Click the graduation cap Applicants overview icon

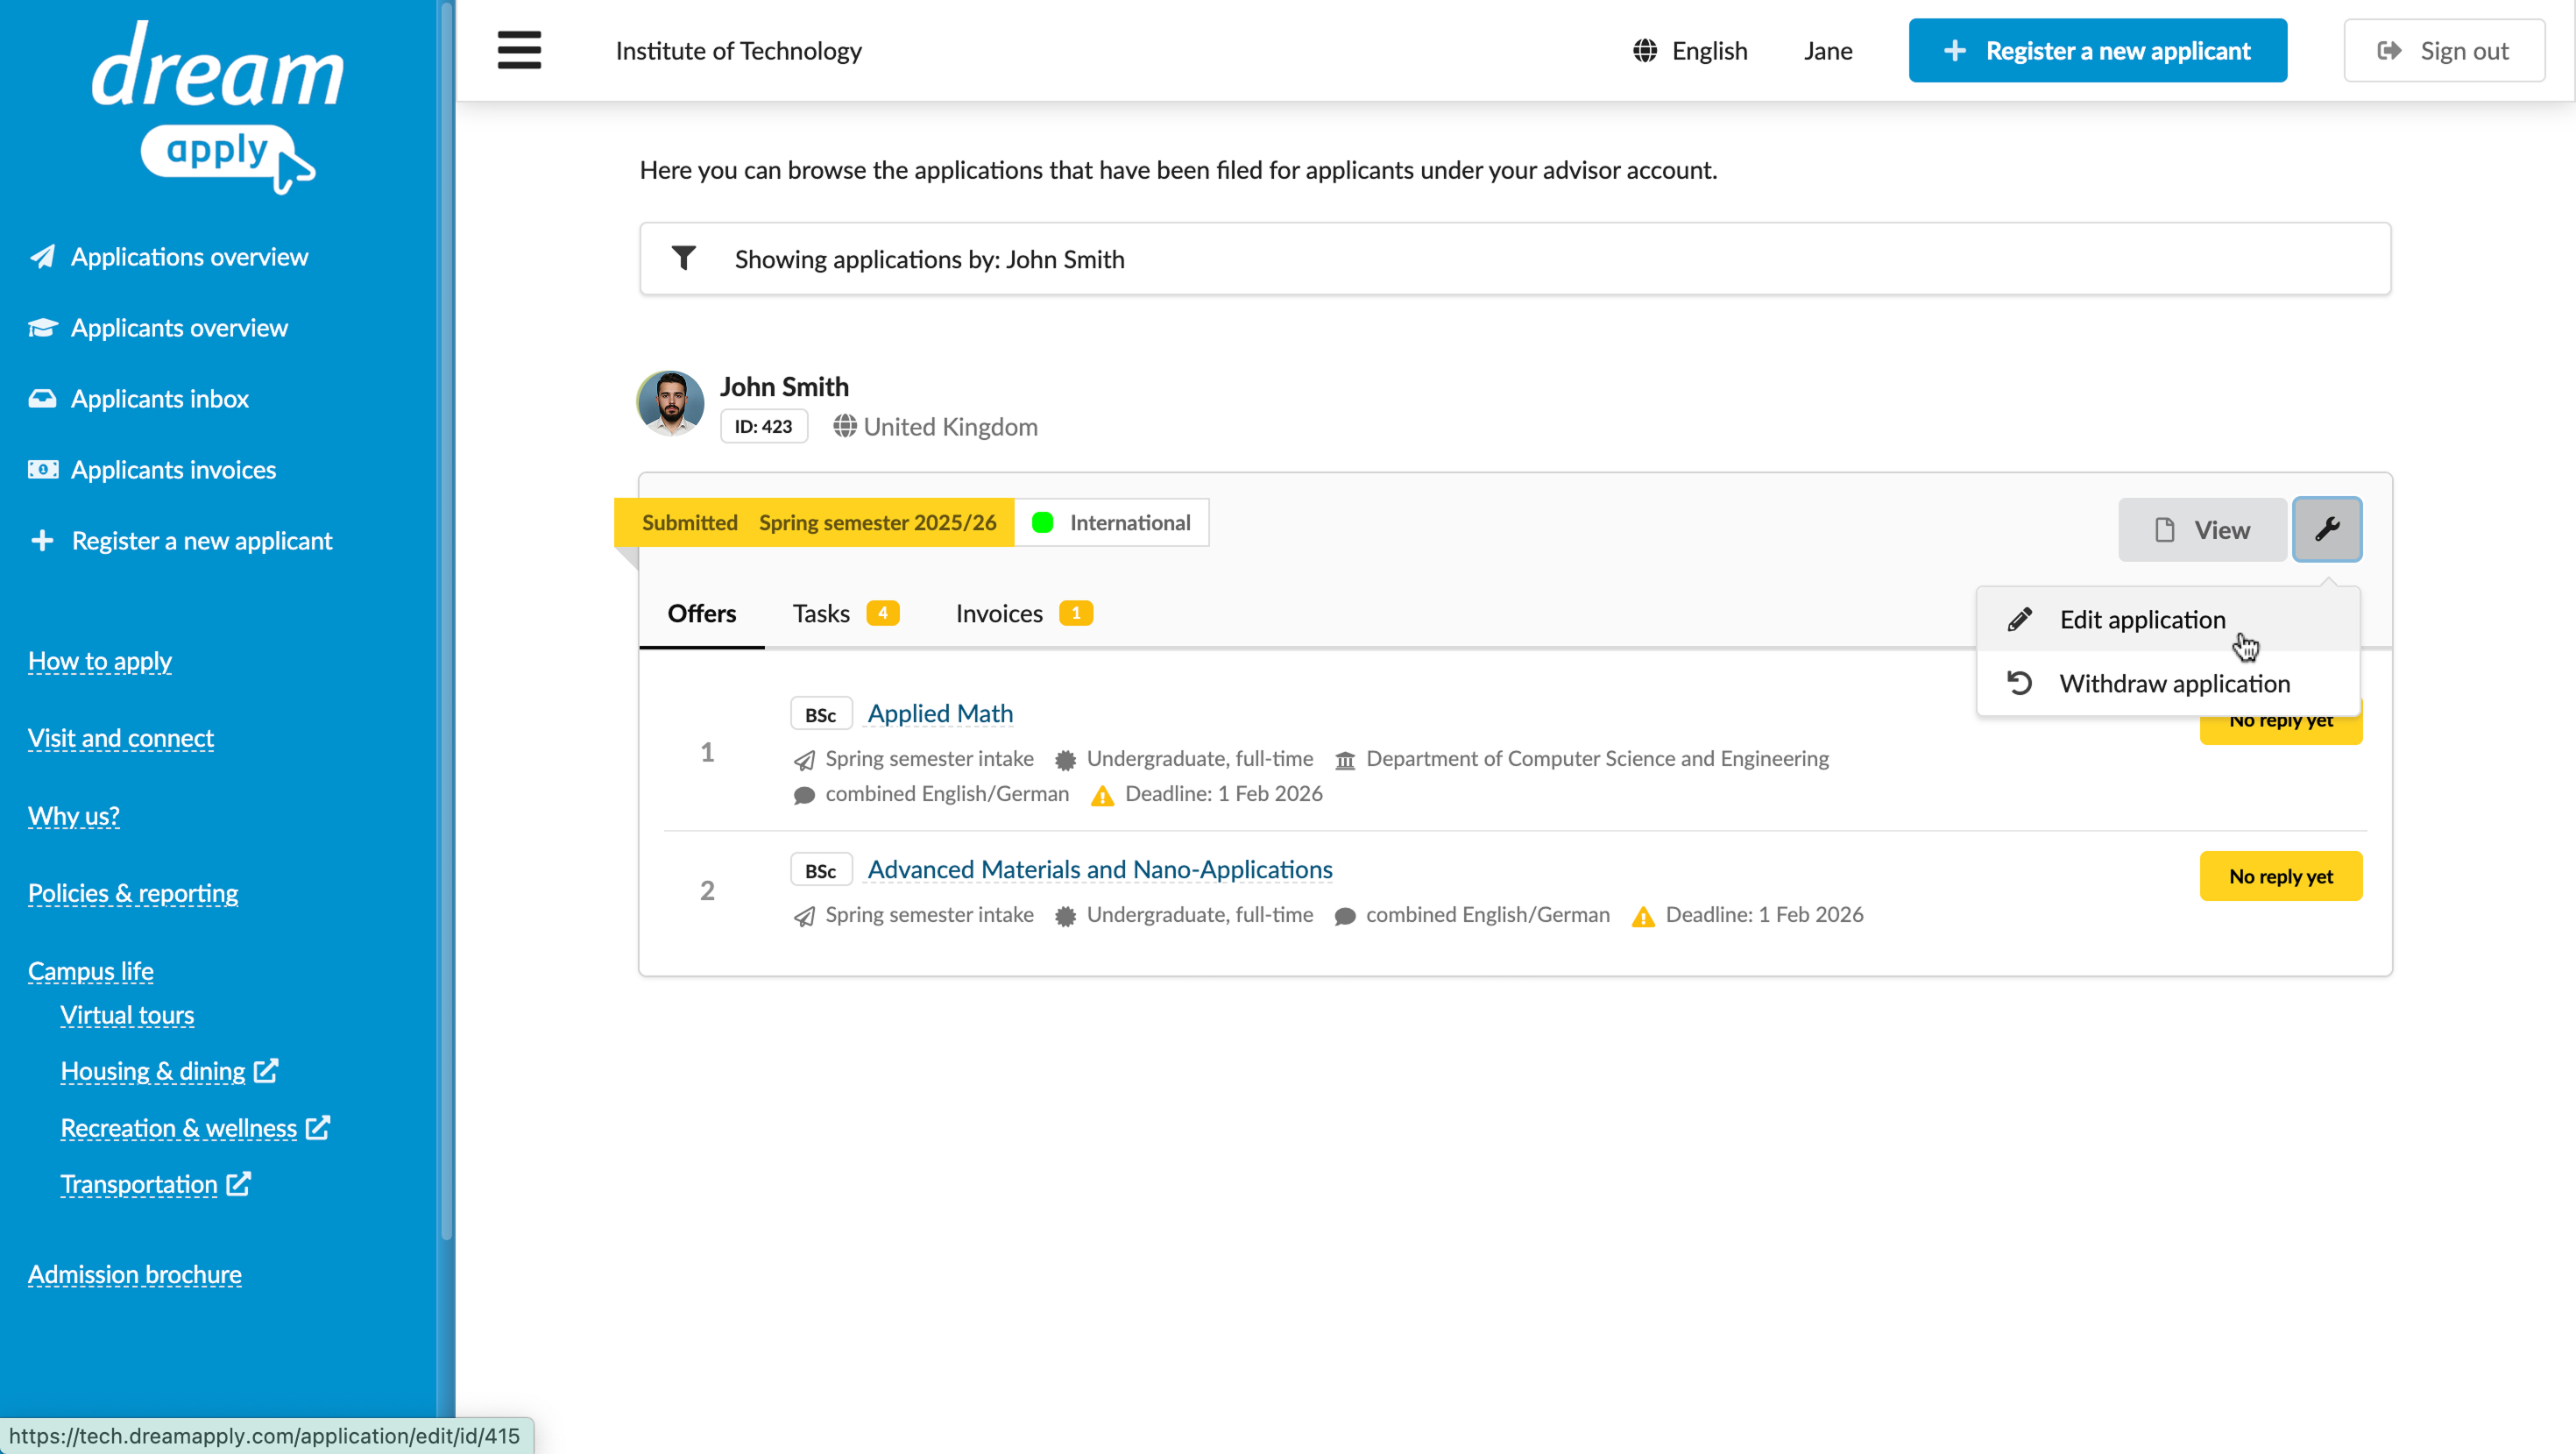click(x=42, y=328)
